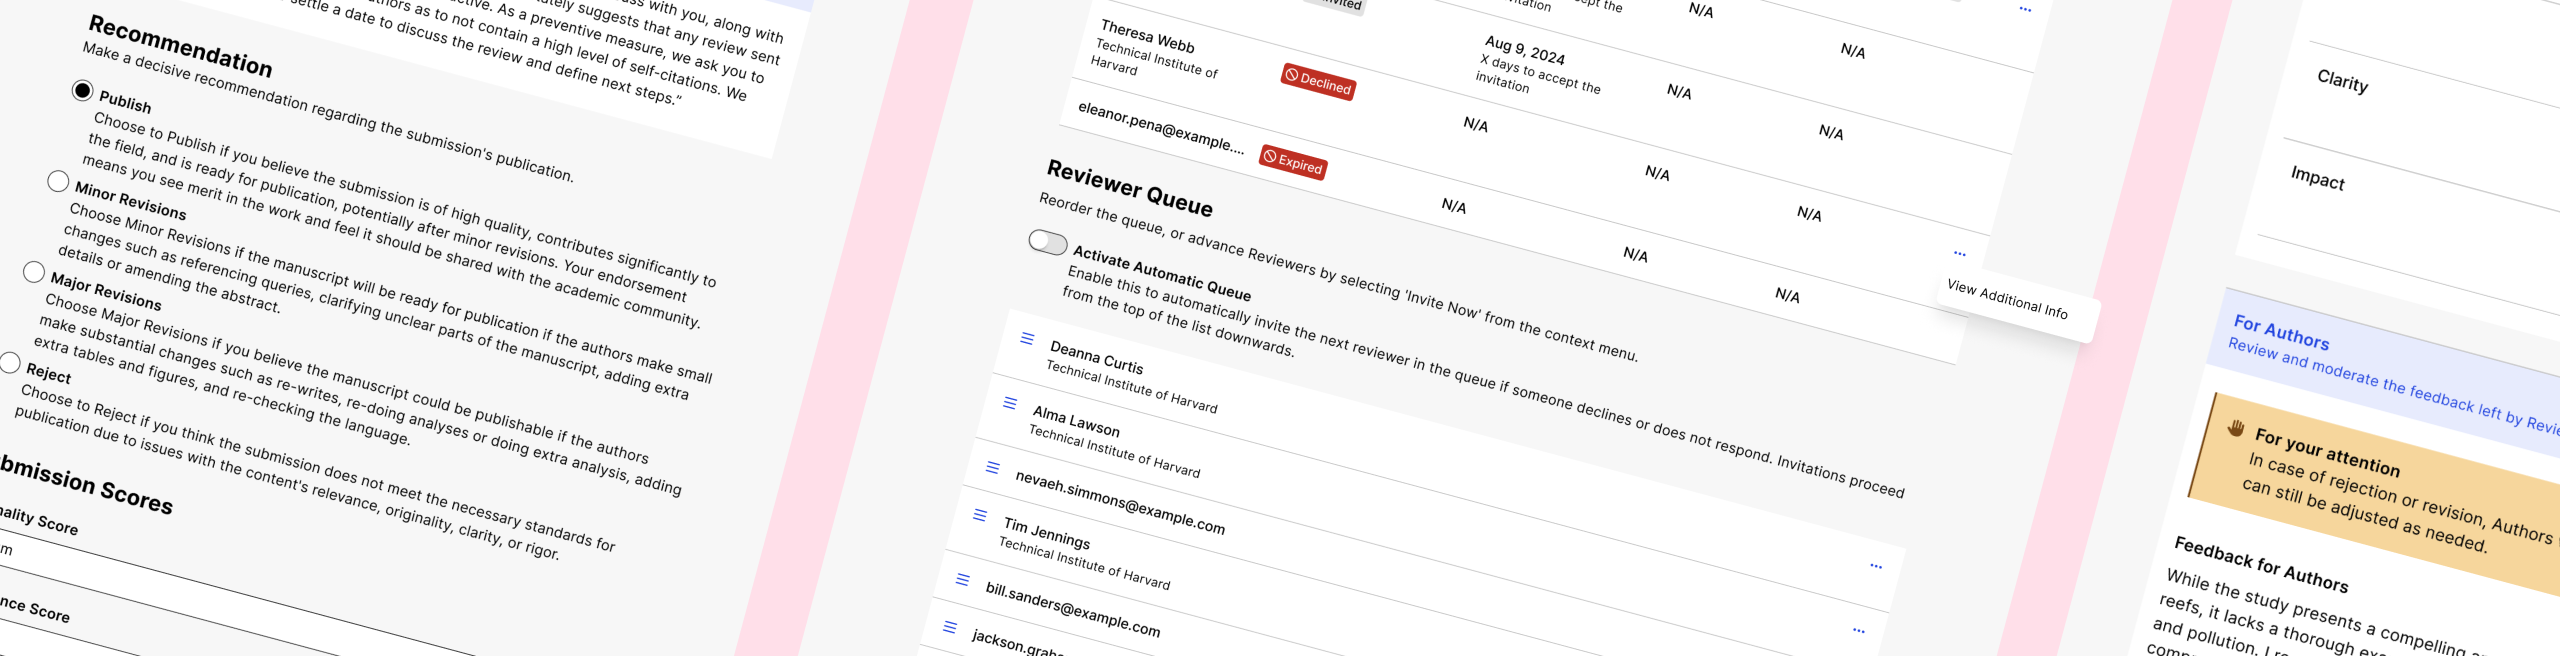The width and height of the screenshot is (2560, 656).
Task: Click the Alma Lawson queue entry name
Action: (1076, 421)
